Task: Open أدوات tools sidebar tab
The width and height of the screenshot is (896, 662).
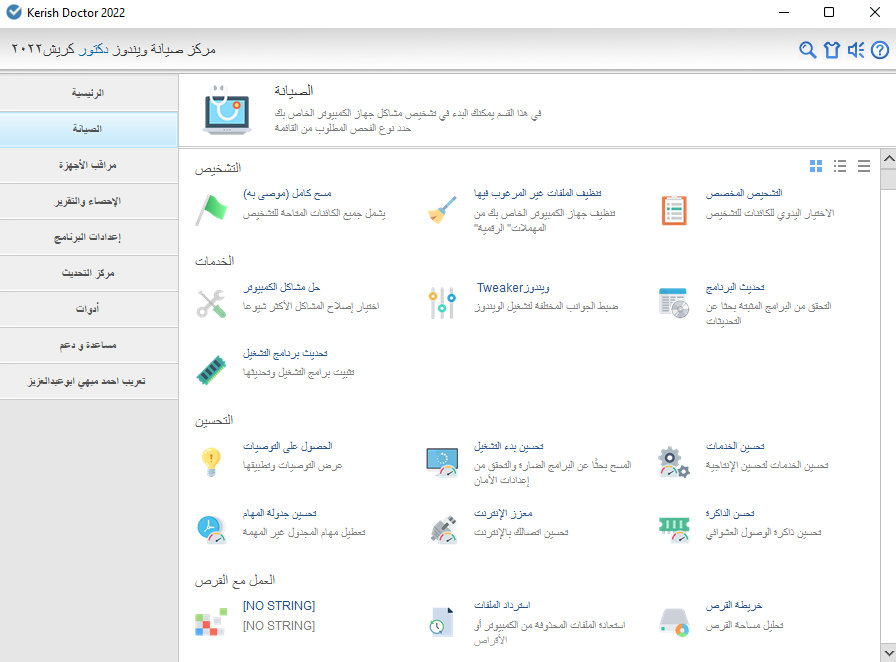Action: tap(89, 309)
